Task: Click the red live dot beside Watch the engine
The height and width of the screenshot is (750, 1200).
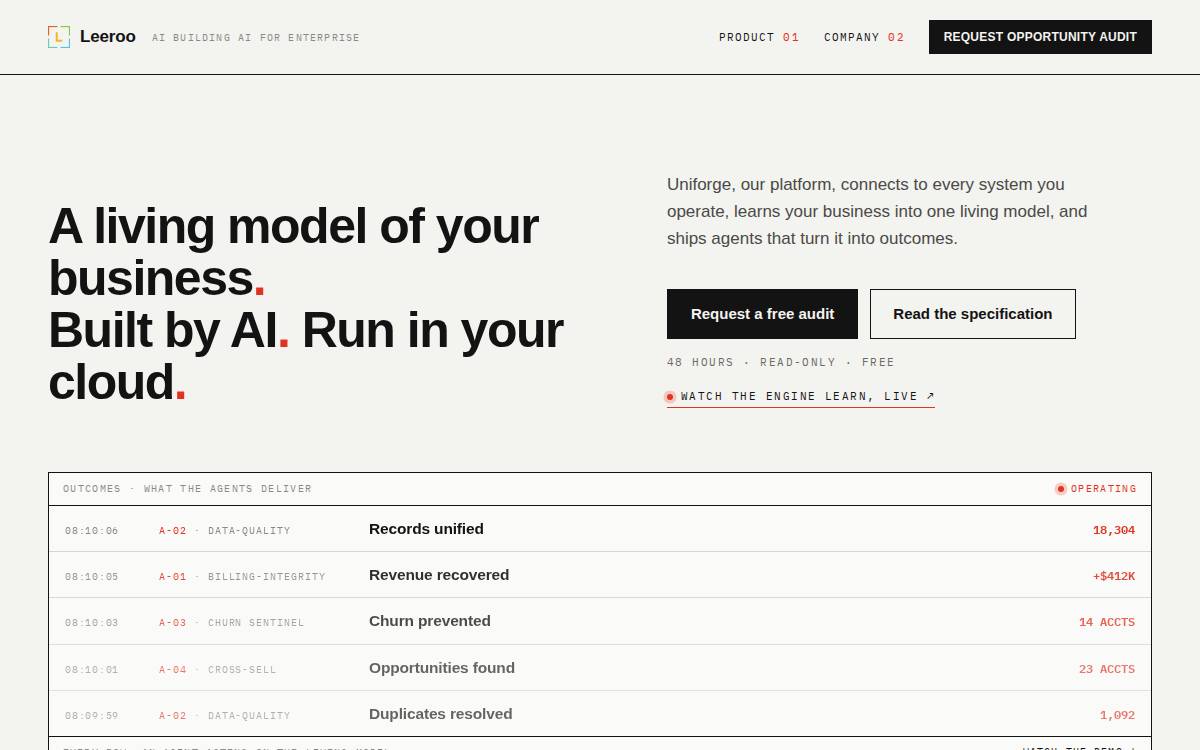Action: coord(670,397)
